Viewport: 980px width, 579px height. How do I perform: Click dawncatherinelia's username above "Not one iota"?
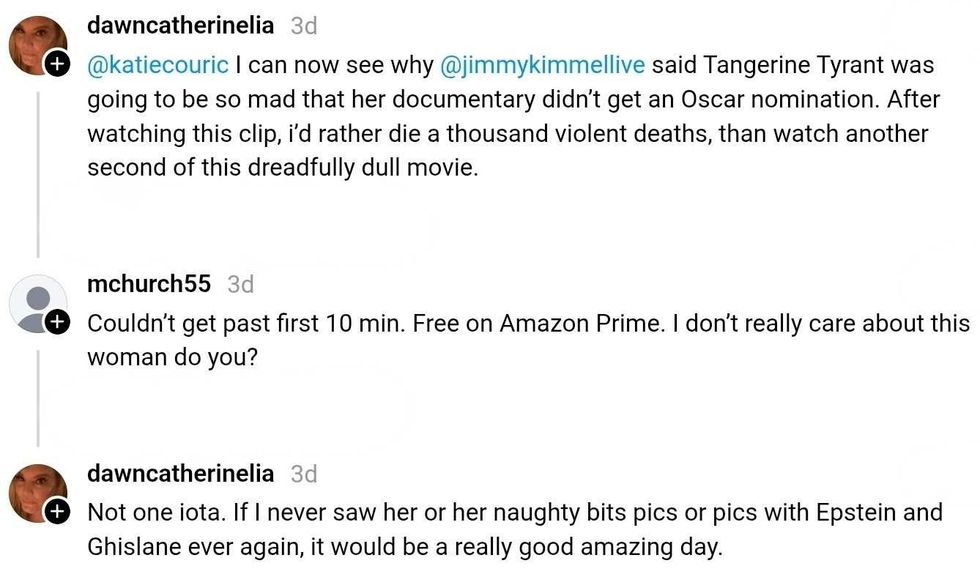coord(180,473)
